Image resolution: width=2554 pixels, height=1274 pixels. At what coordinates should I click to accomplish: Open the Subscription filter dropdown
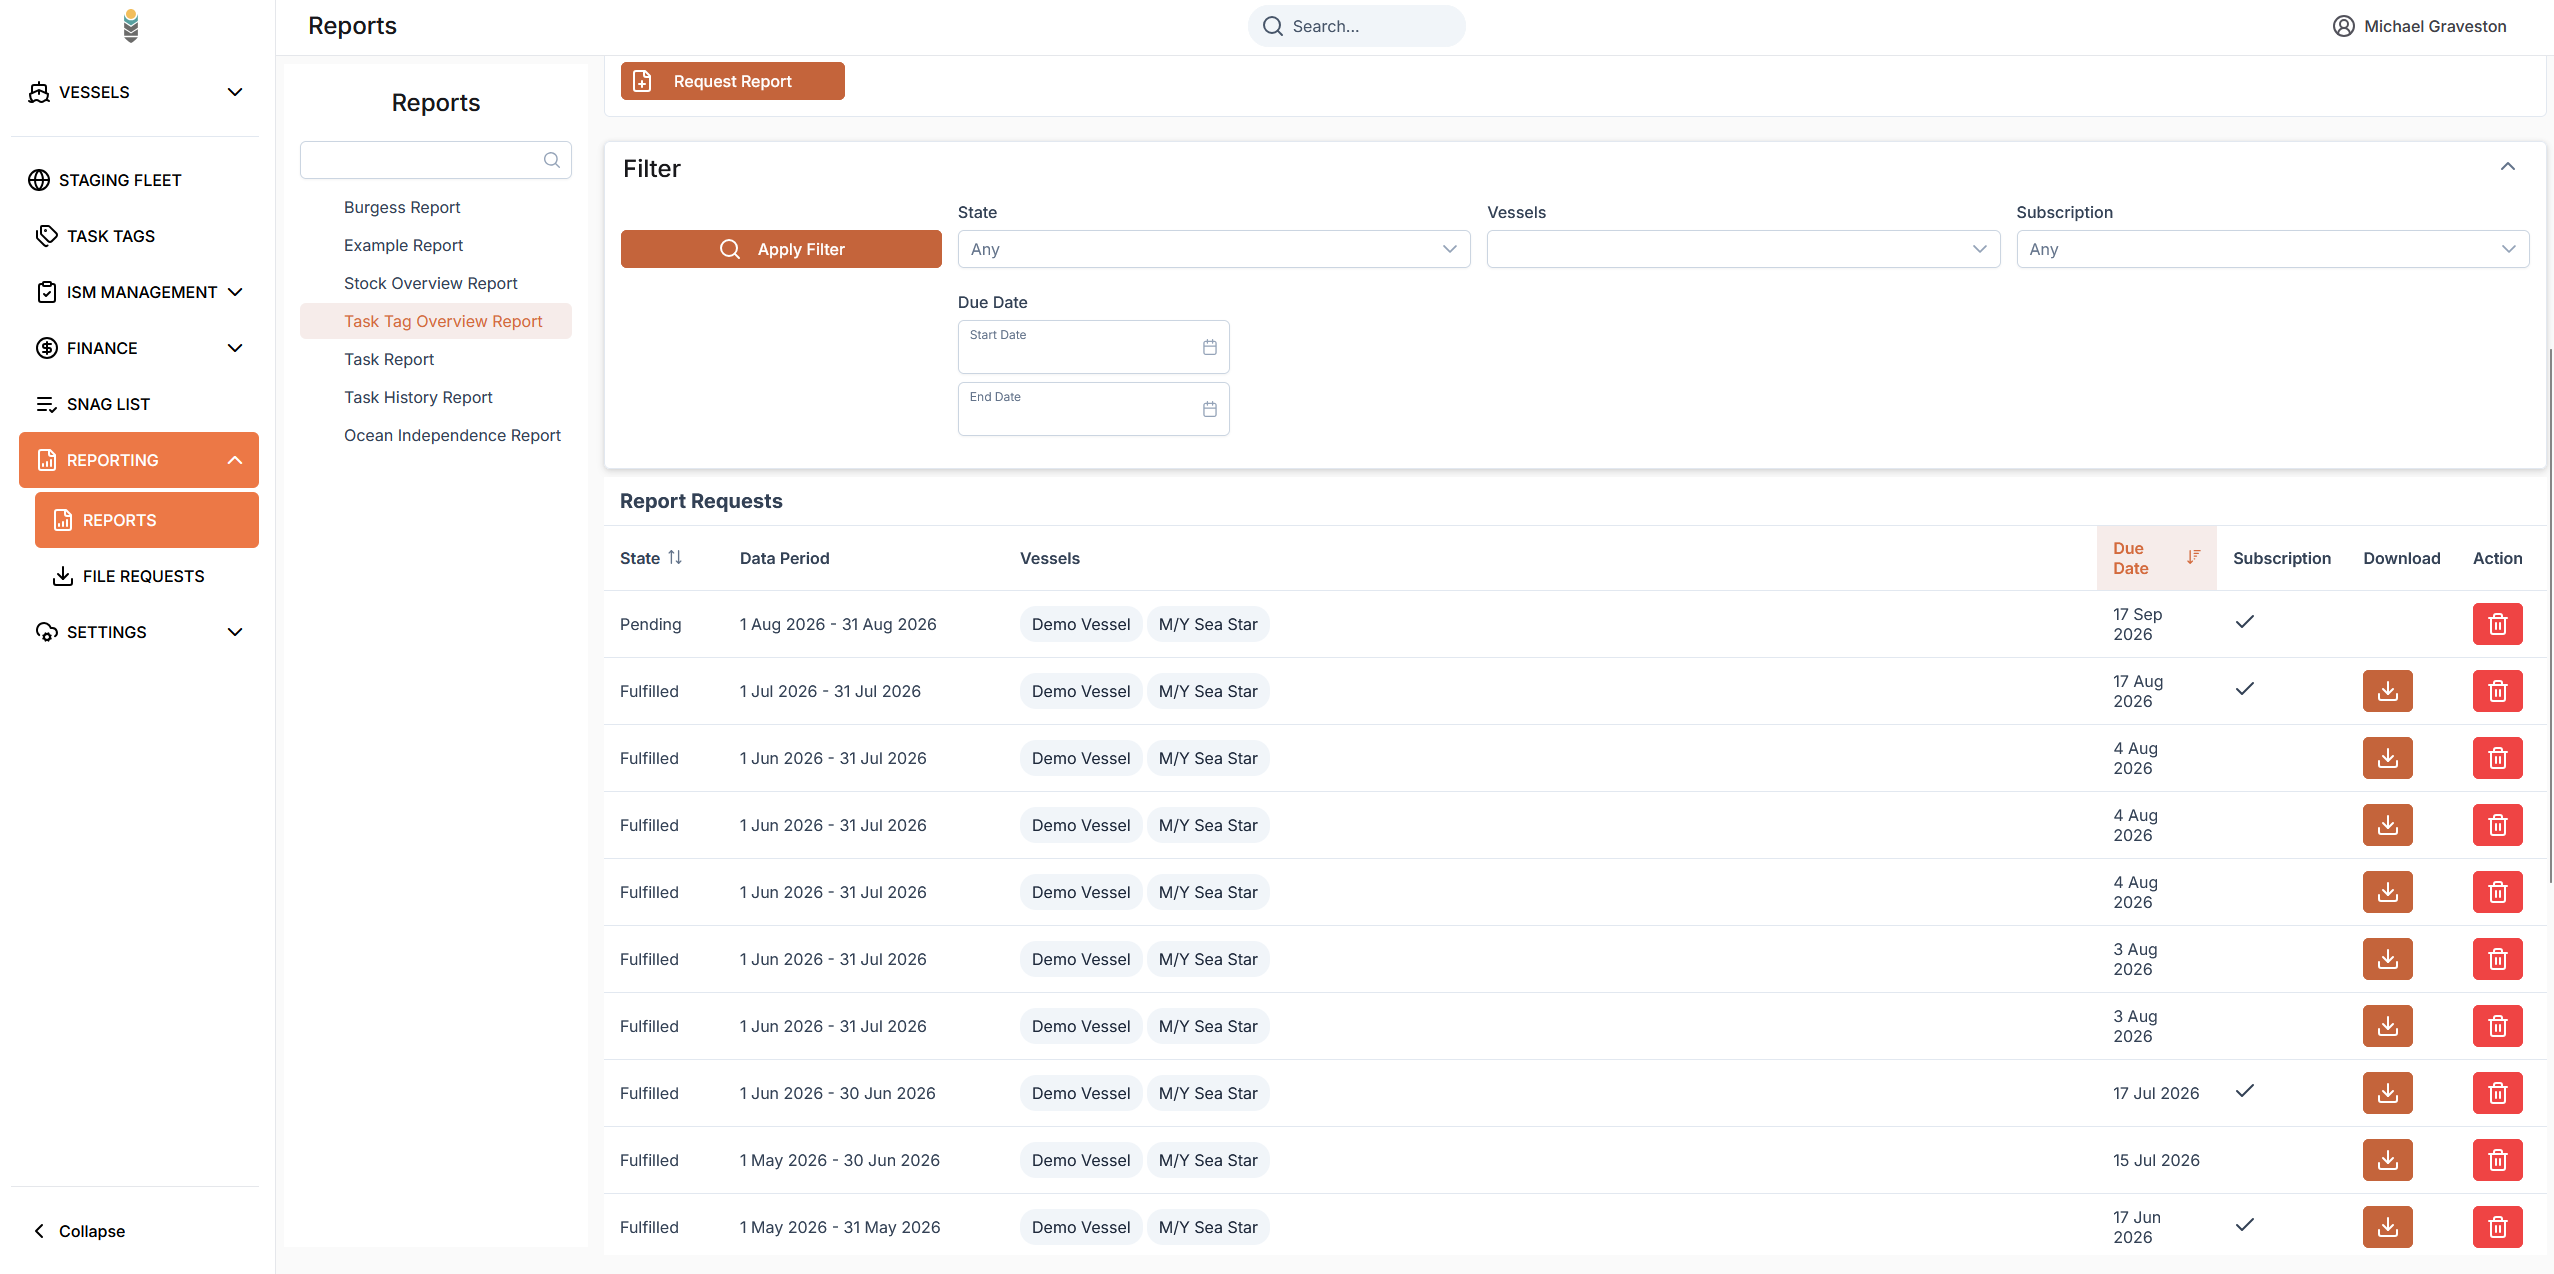pyautogui.click(x=2272, y=249)
